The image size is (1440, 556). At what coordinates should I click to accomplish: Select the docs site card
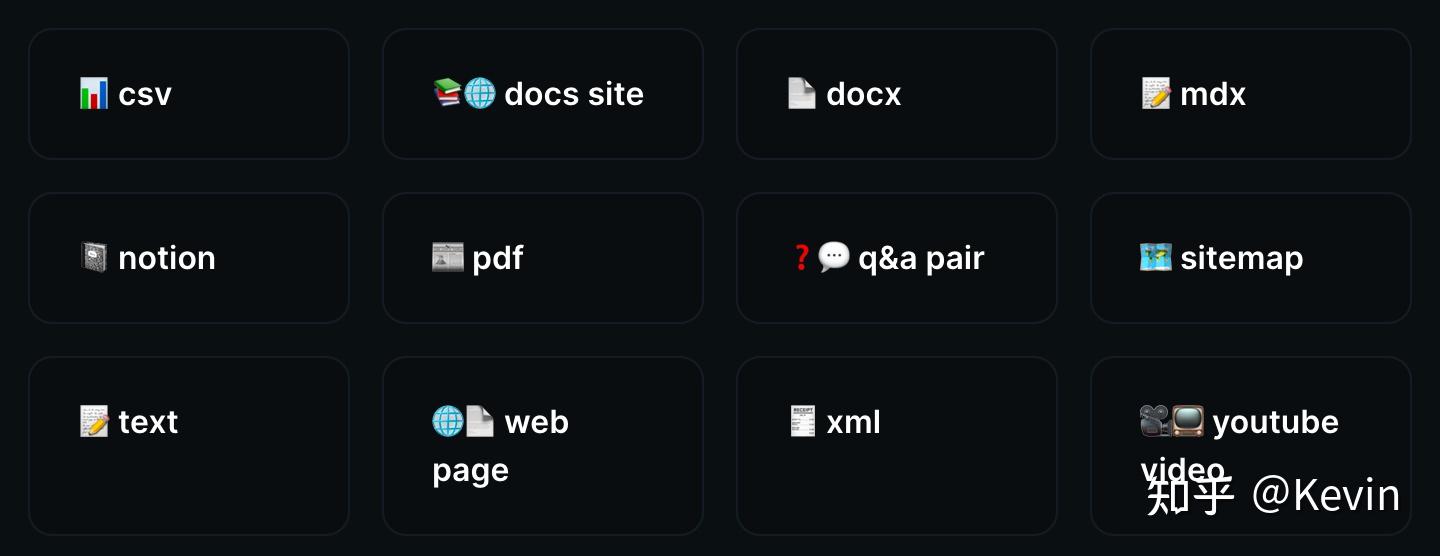[543, 94]
